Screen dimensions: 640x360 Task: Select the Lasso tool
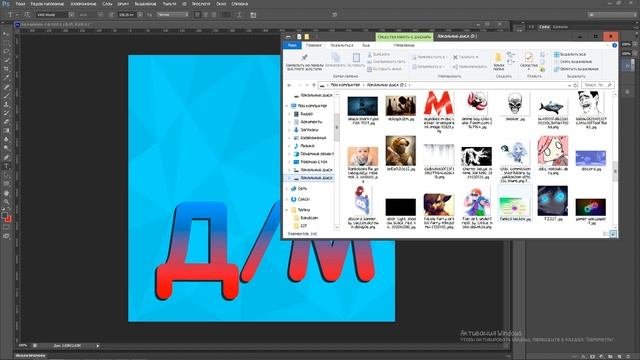6,51
